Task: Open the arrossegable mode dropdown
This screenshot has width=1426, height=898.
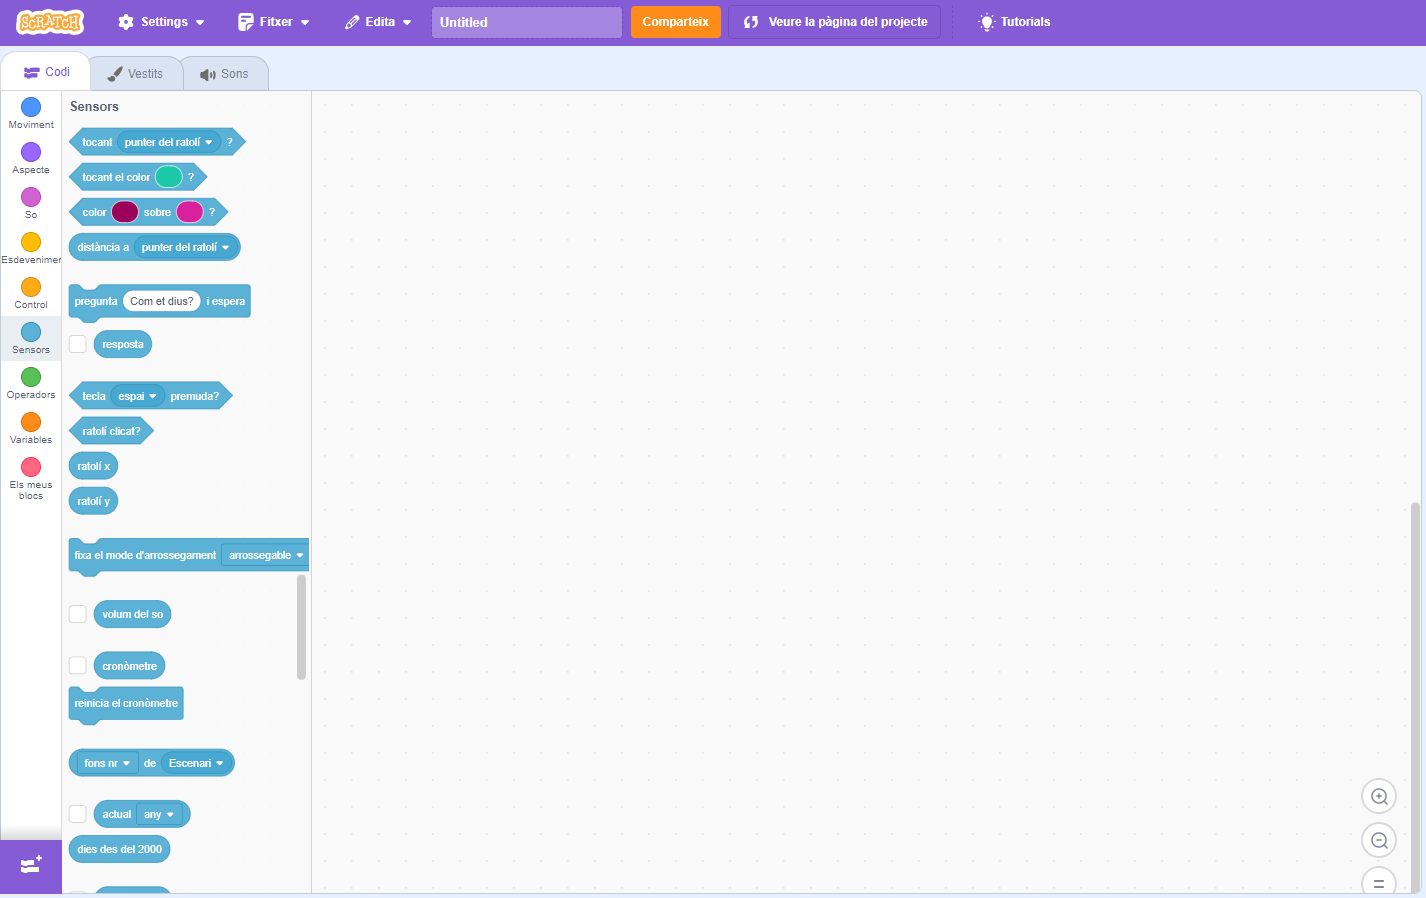Action: 265,555
